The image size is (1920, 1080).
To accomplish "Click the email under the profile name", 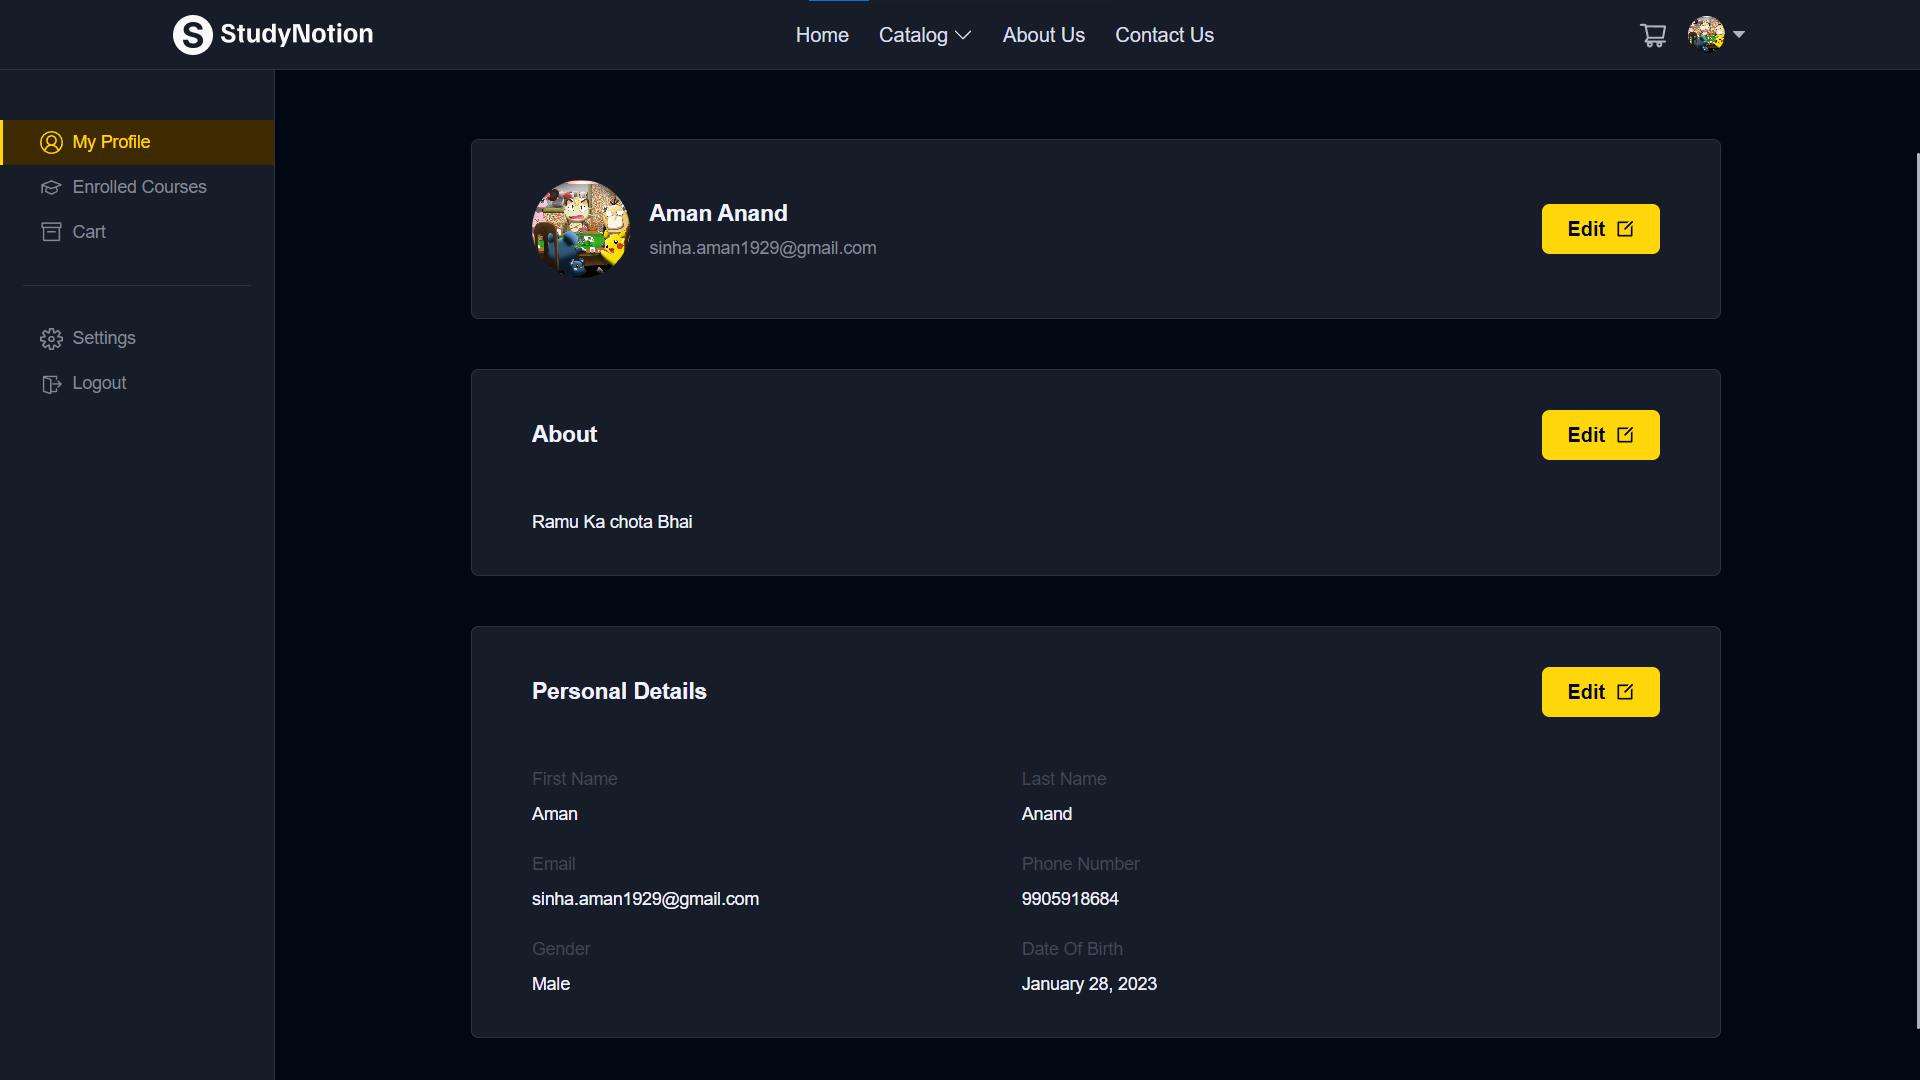I will pos(762,248).
